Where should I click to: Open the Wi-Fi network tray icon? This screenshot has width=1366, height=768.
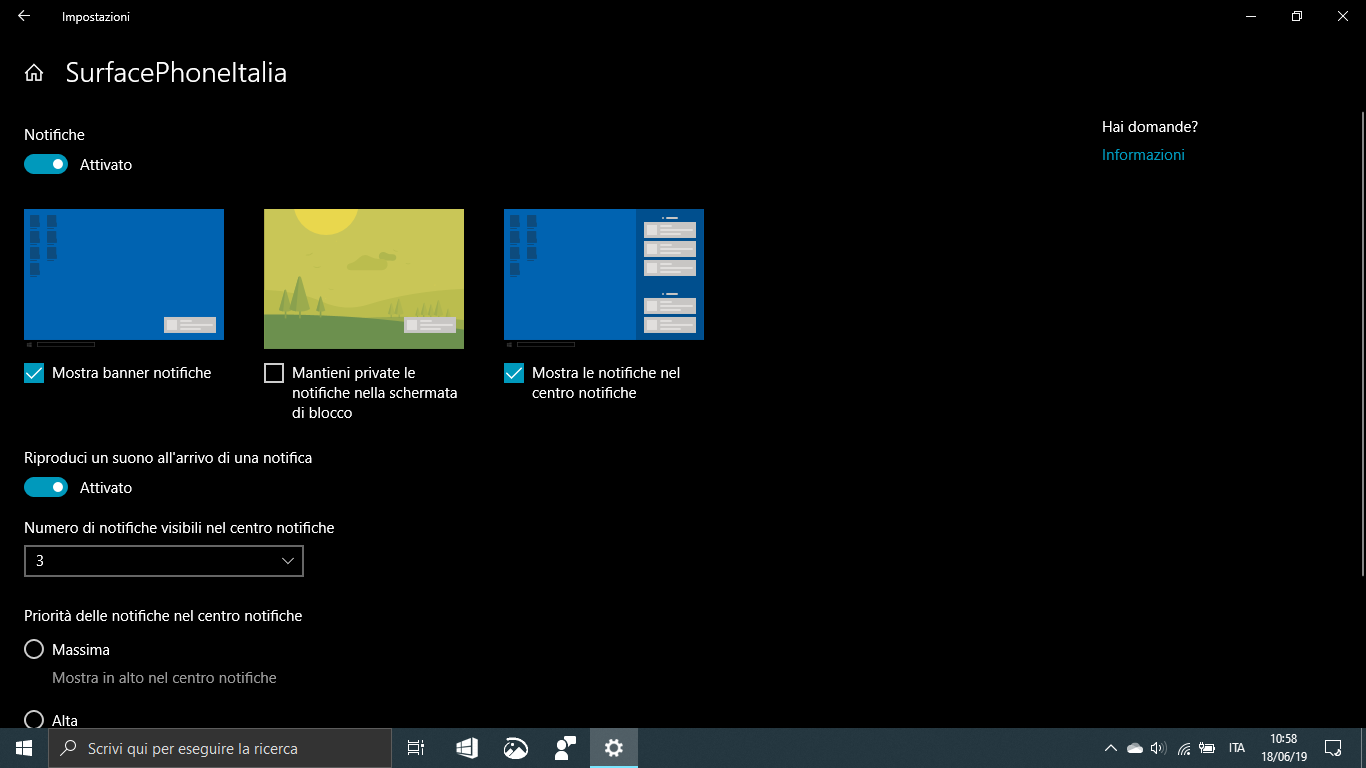pyautogui.click(x=1184, y=748)
